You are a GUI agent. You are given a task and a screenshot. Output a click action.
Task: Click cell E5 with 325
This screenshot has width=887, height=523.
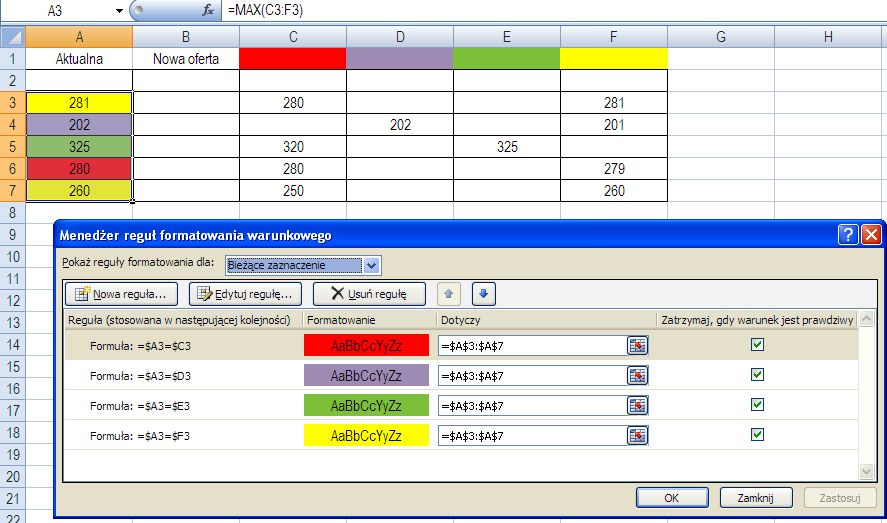point(507,147)
